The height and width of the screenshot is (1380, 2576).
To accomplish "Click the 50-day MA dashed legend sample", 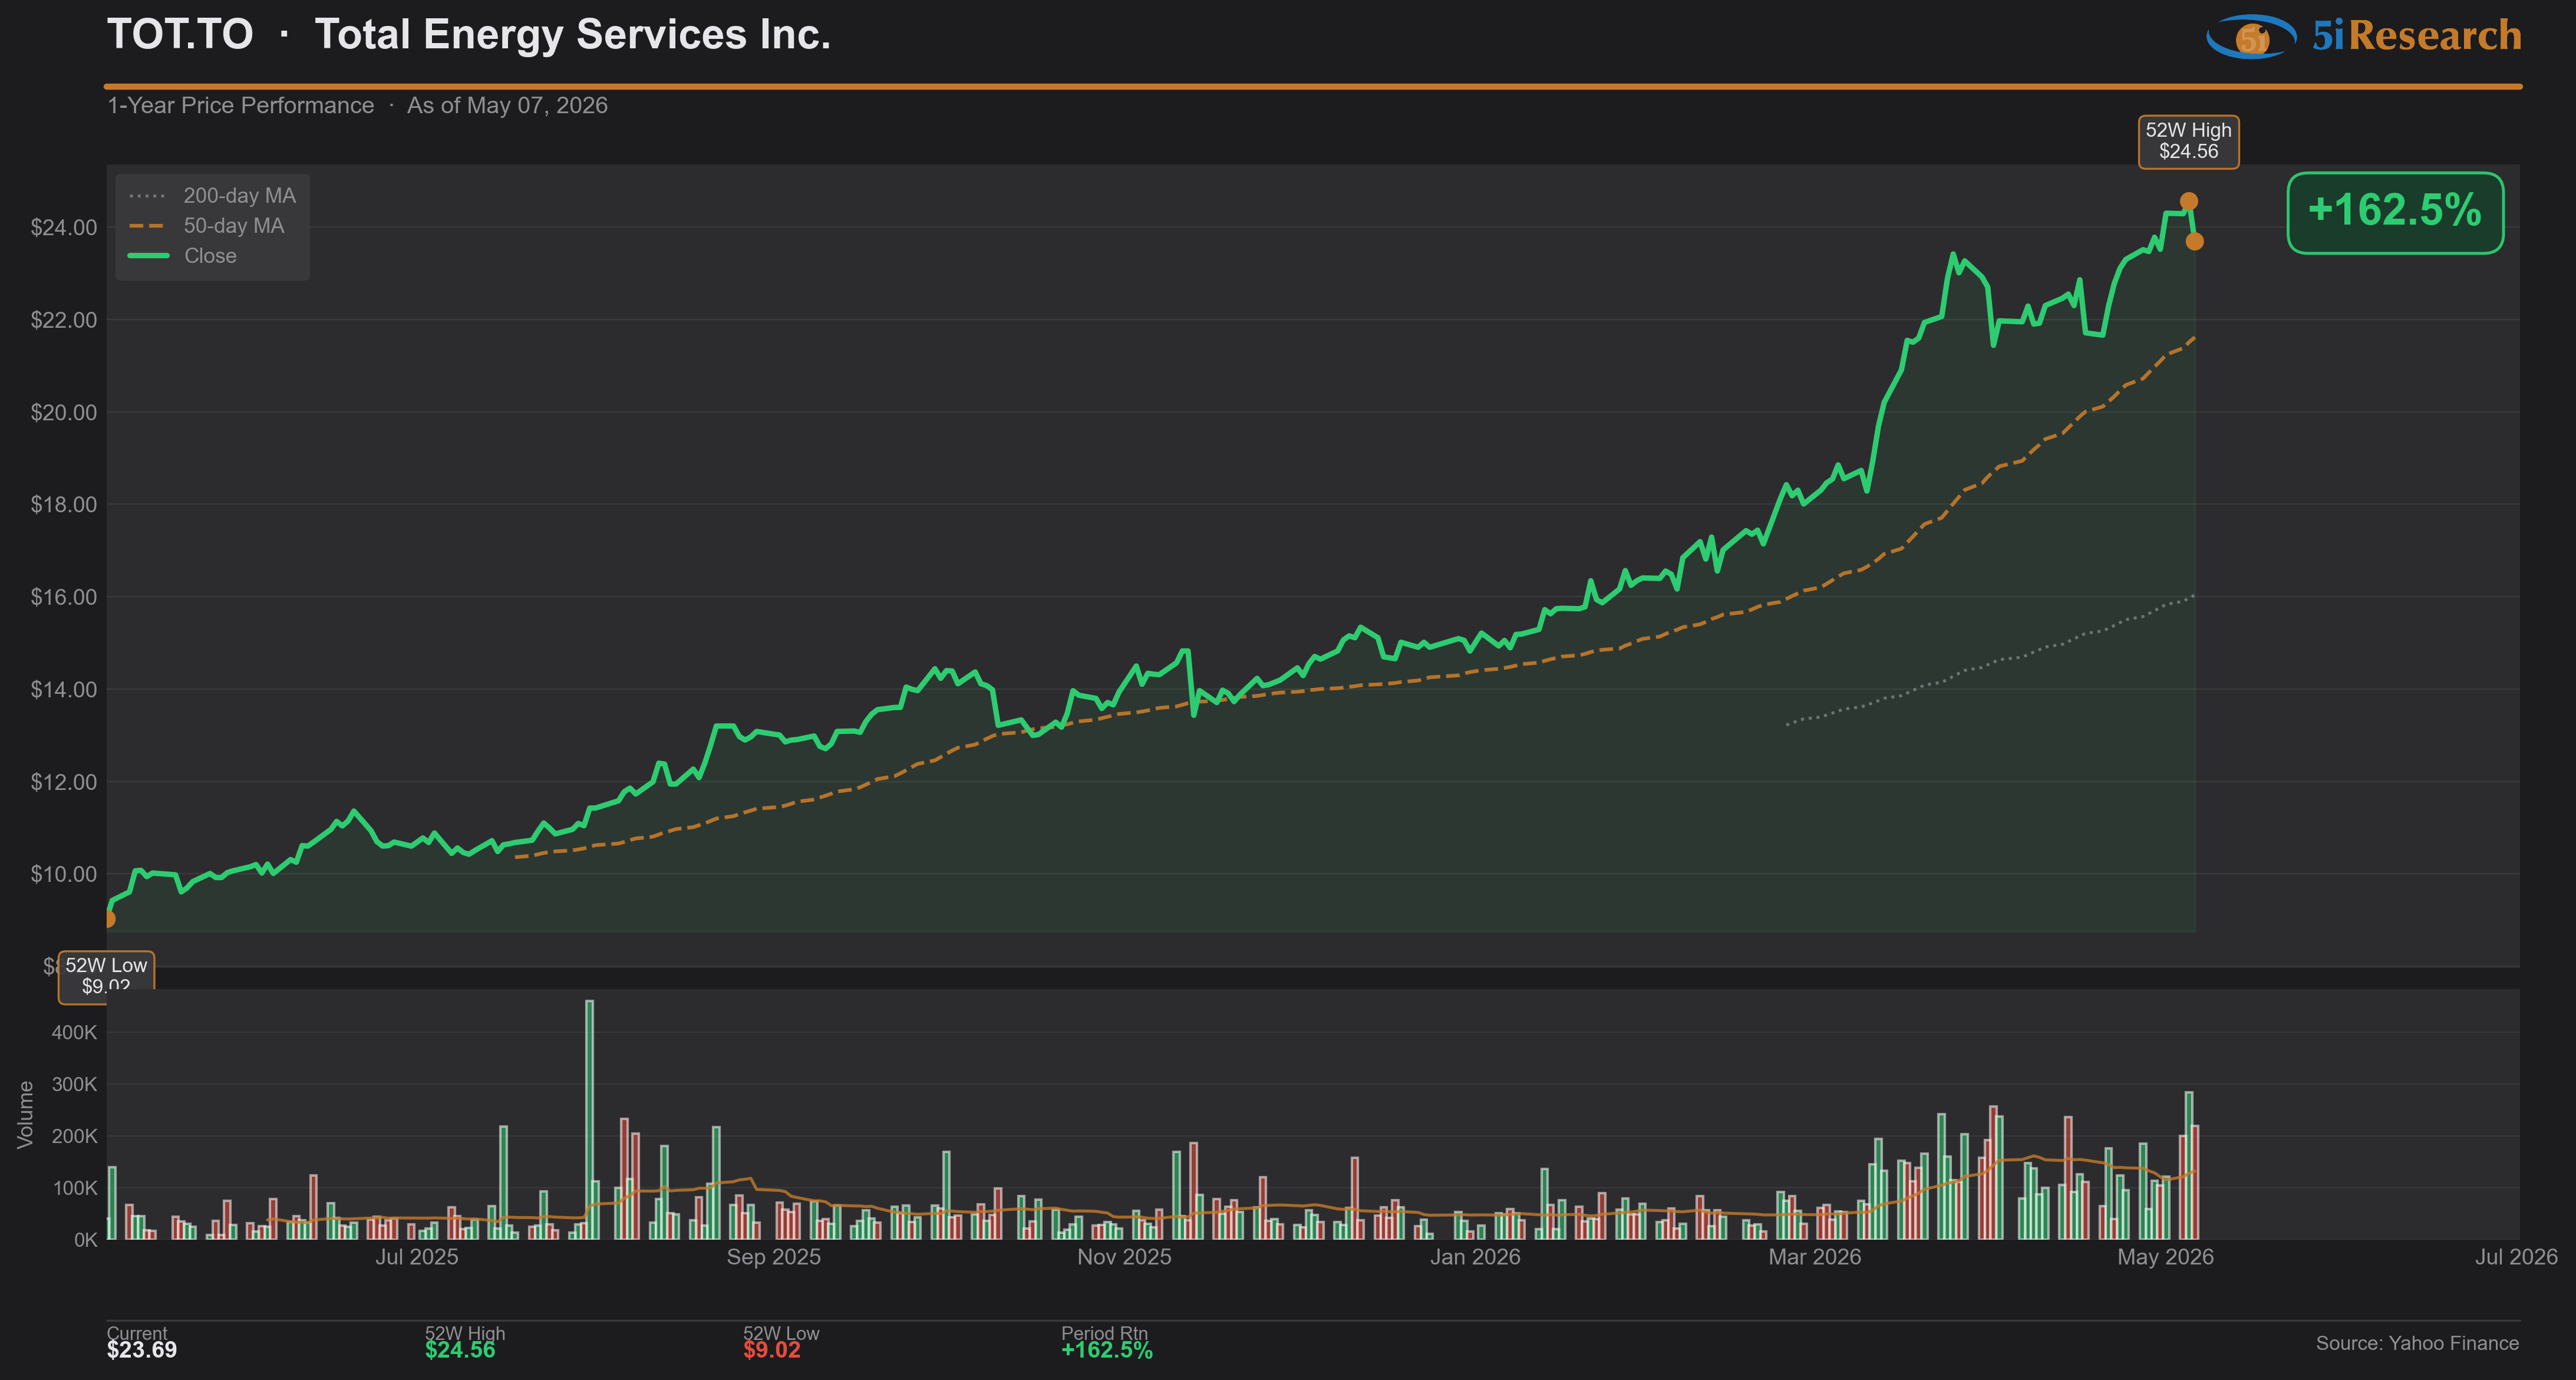I will [147, 226].
